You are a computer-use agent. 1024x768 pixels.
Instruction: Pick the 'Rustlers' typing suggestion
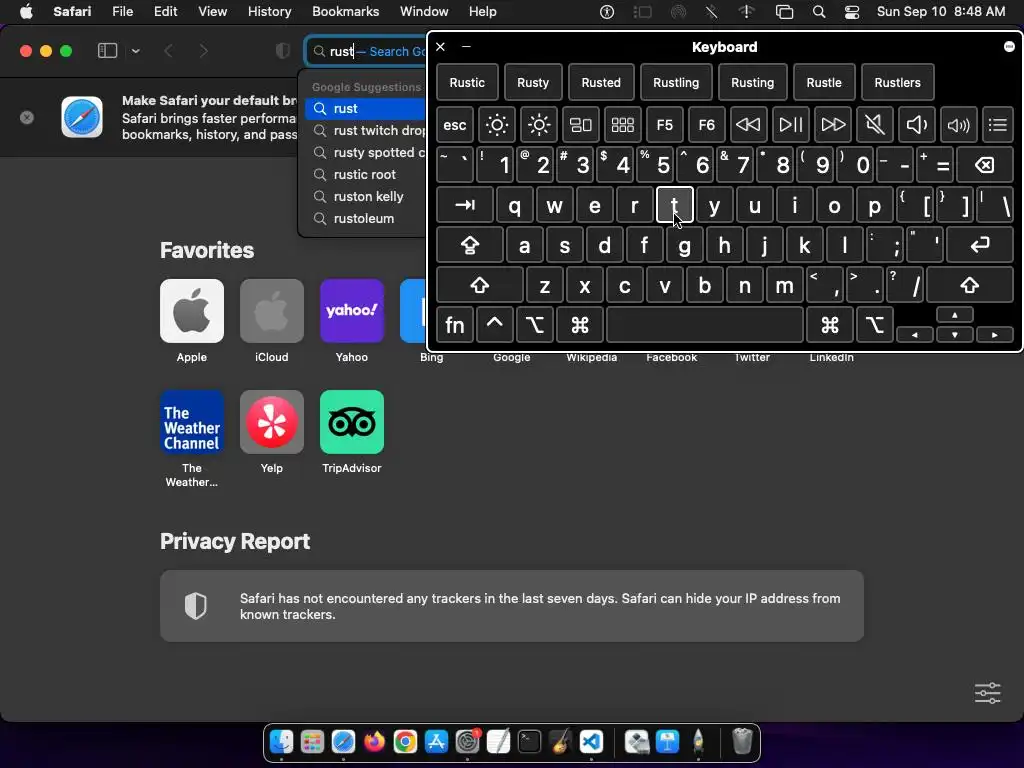897,83
